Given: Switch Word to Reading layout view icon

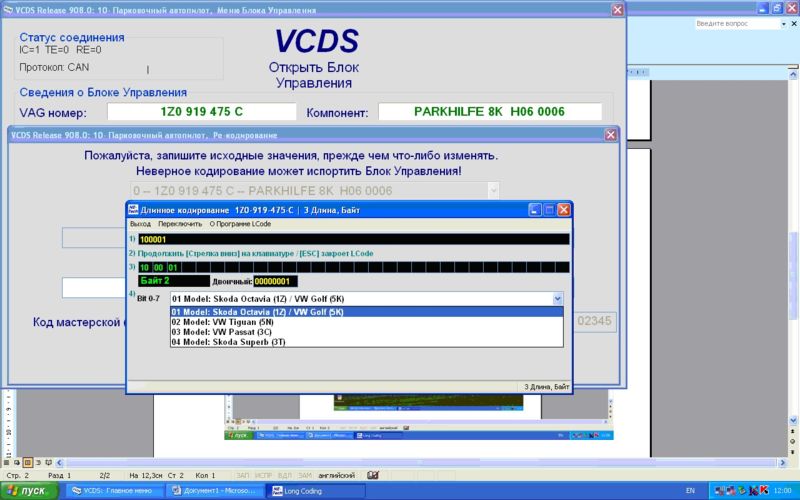Looking at the screenshot, I should tap(48, 463).
